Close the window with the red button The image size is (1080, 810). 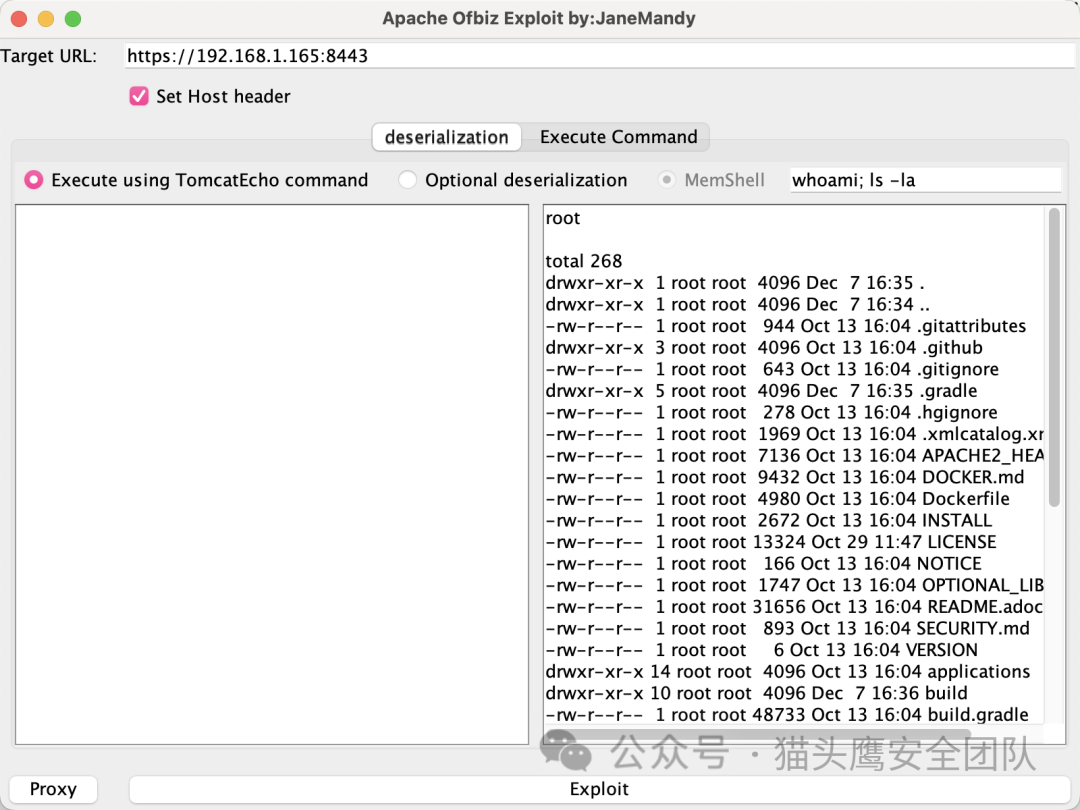tap(19, 19)
